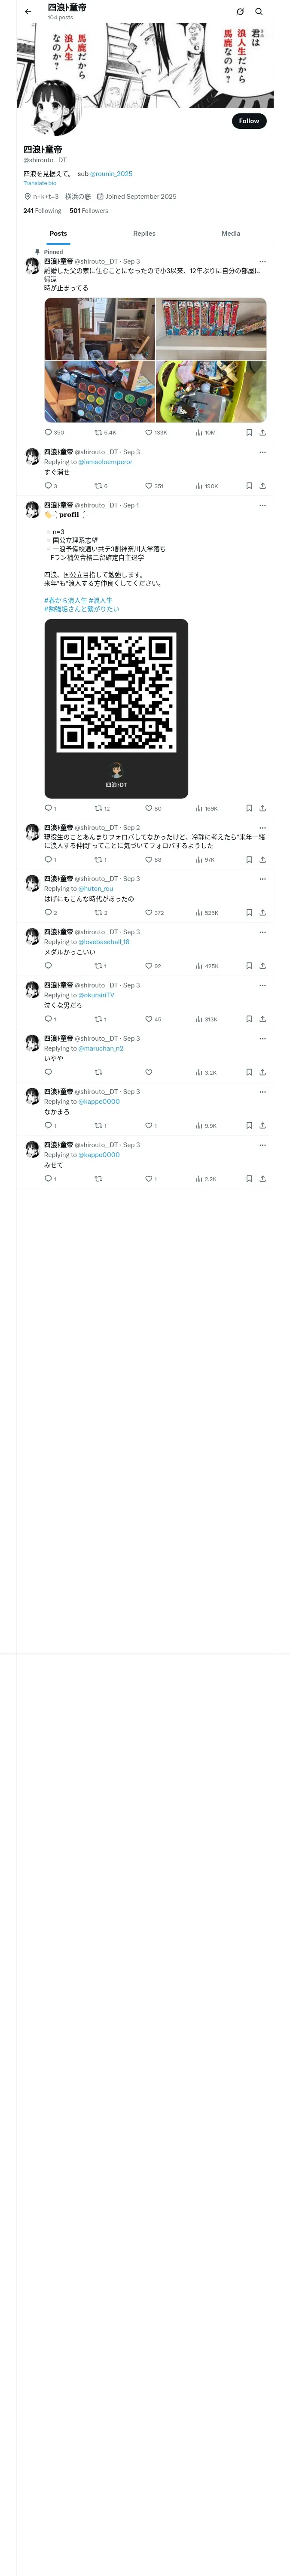Bookmark the QR code profile post

click(x=249, y=808)
